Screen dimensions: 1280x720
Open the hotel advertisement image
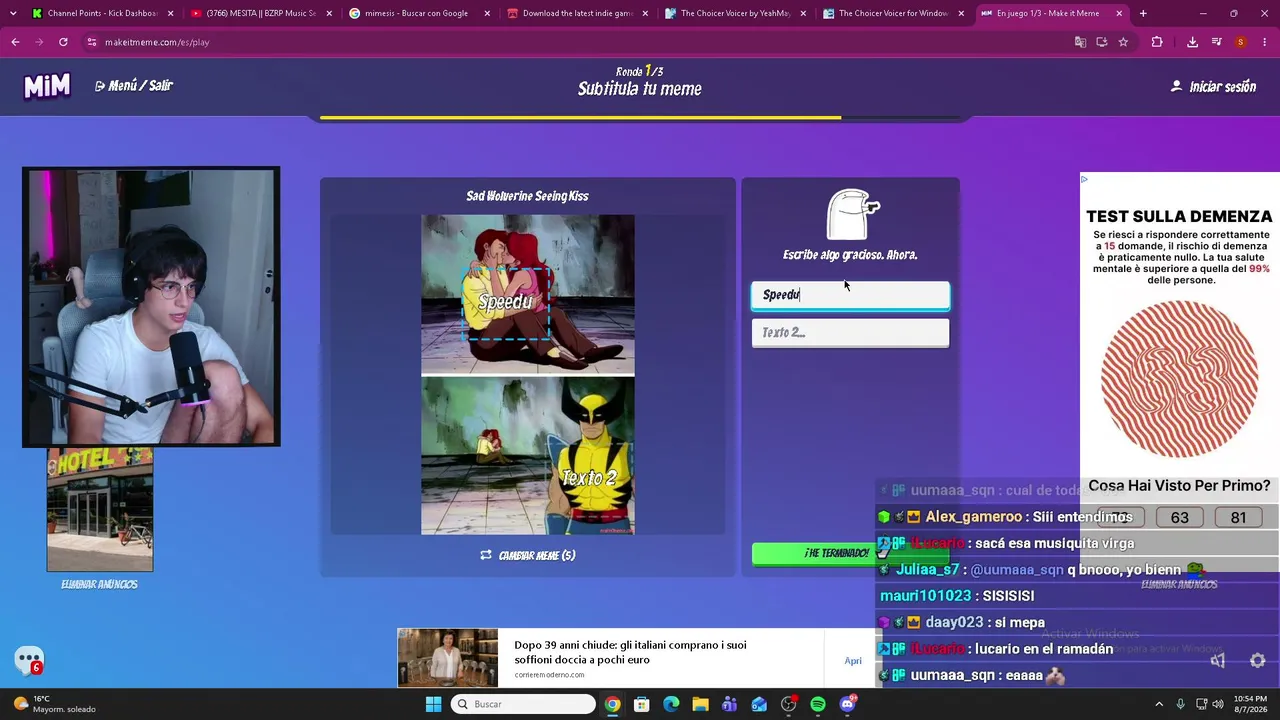point(100,510)
